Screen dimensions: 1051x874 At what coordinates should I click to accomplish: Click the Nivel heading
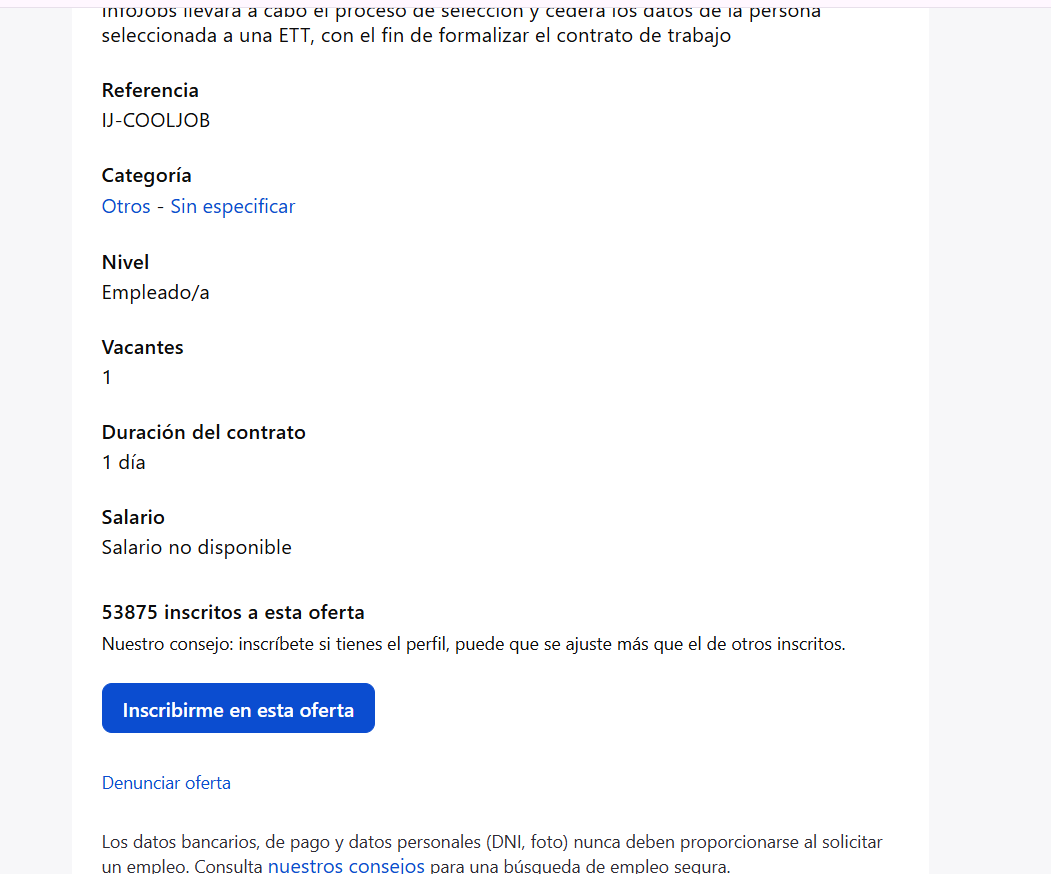click(x=125, y=262)
